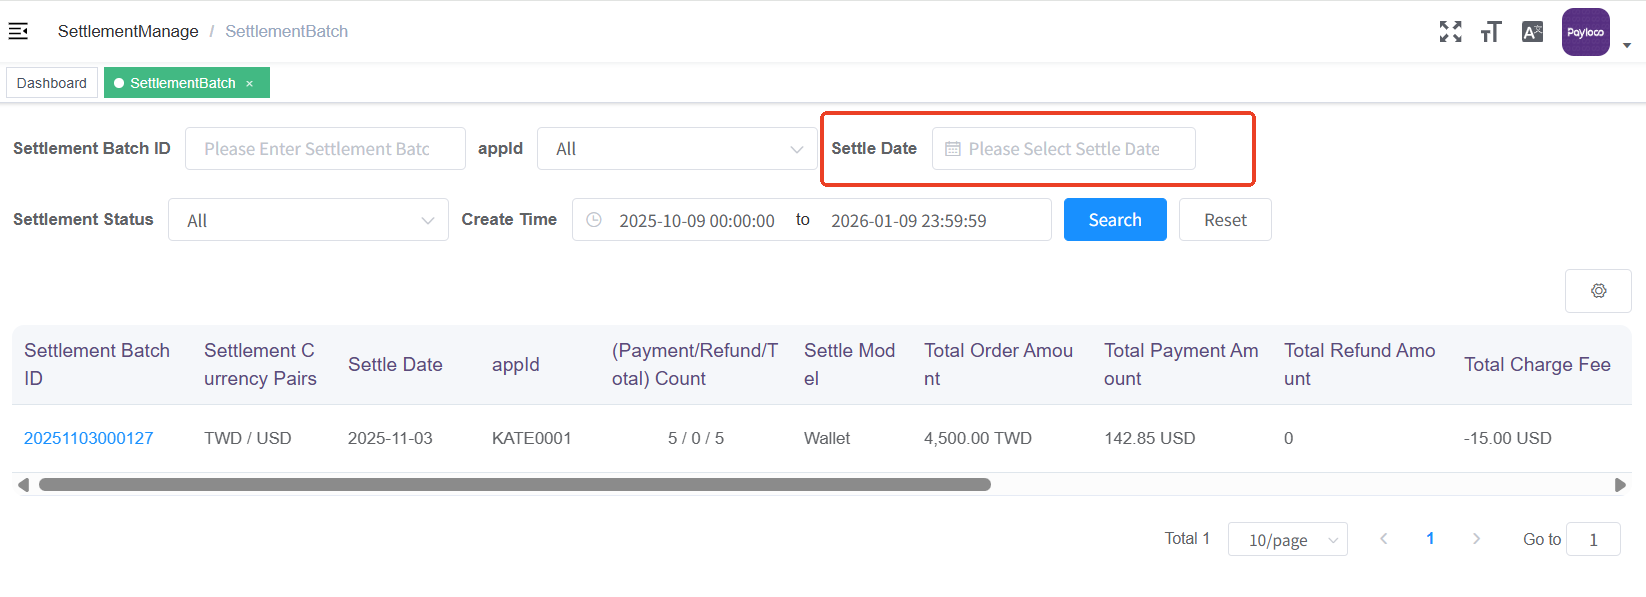The image size is (1646, 597).
Task: Click the horizontal table scrollbar
Action: [514, 485]
